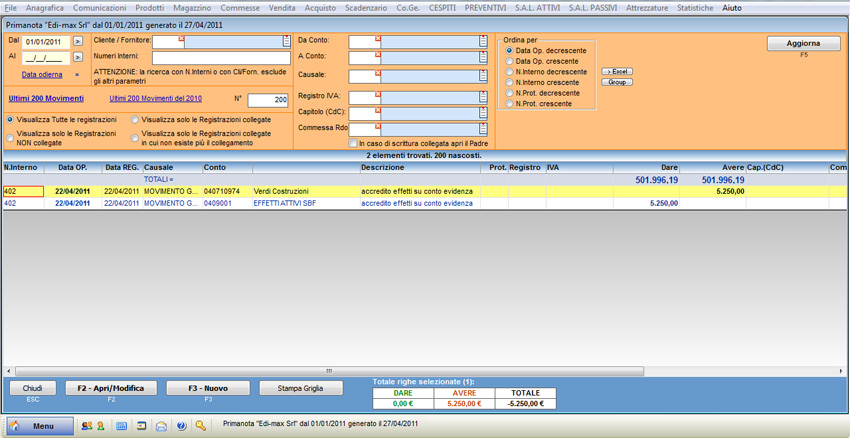Click the Aggiorna button
Image resolution: width=850 pixels, height=438 pixels.
tap(803, 44)
